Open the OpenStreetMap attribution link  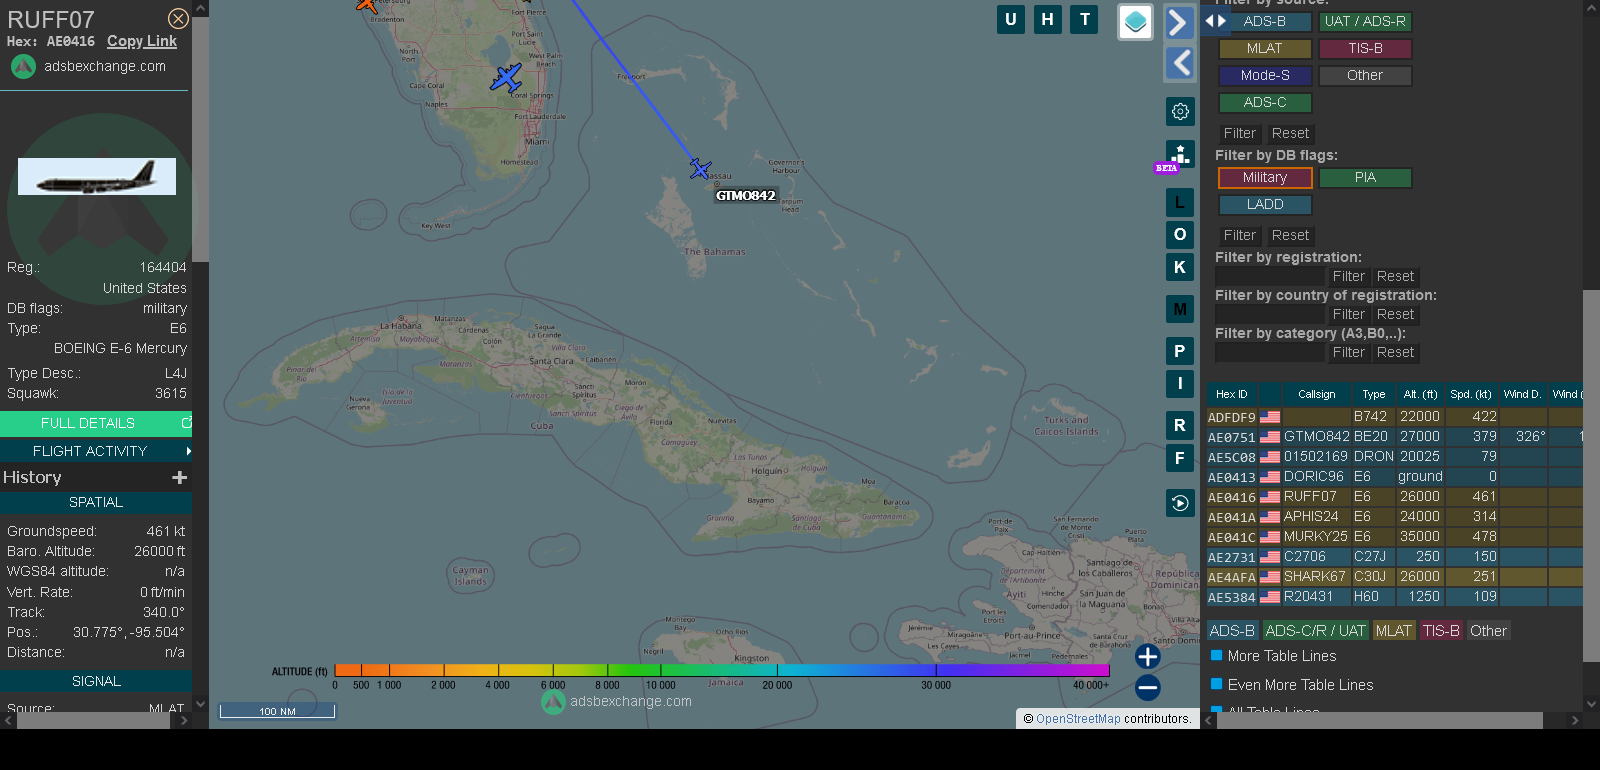1078,719
